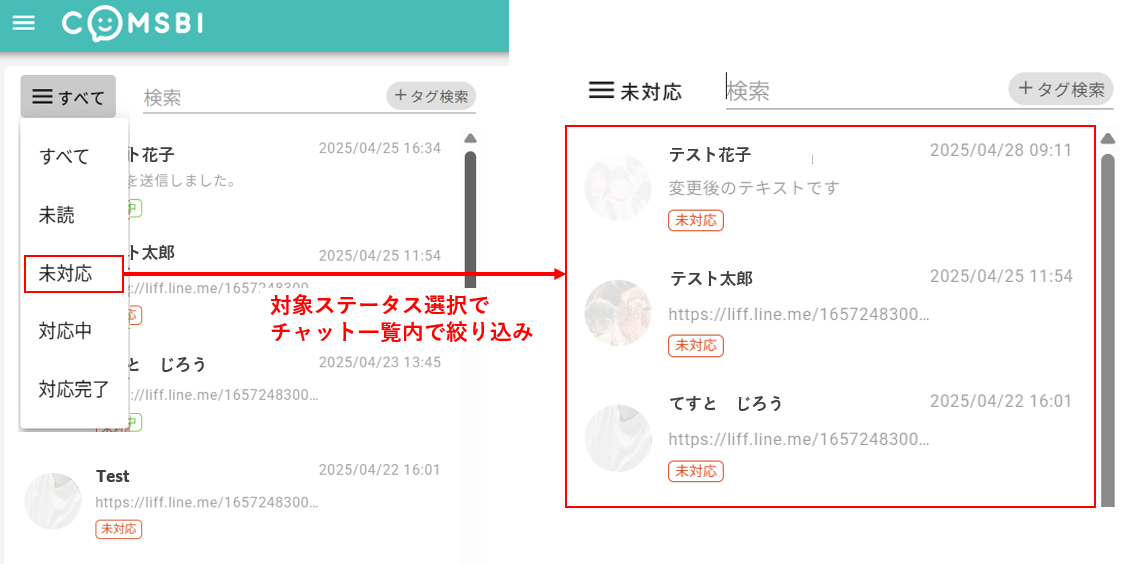This screenshot has width=1124, height=564.
Task: Focus the left 検索 search field
Action: pos(264,97)
